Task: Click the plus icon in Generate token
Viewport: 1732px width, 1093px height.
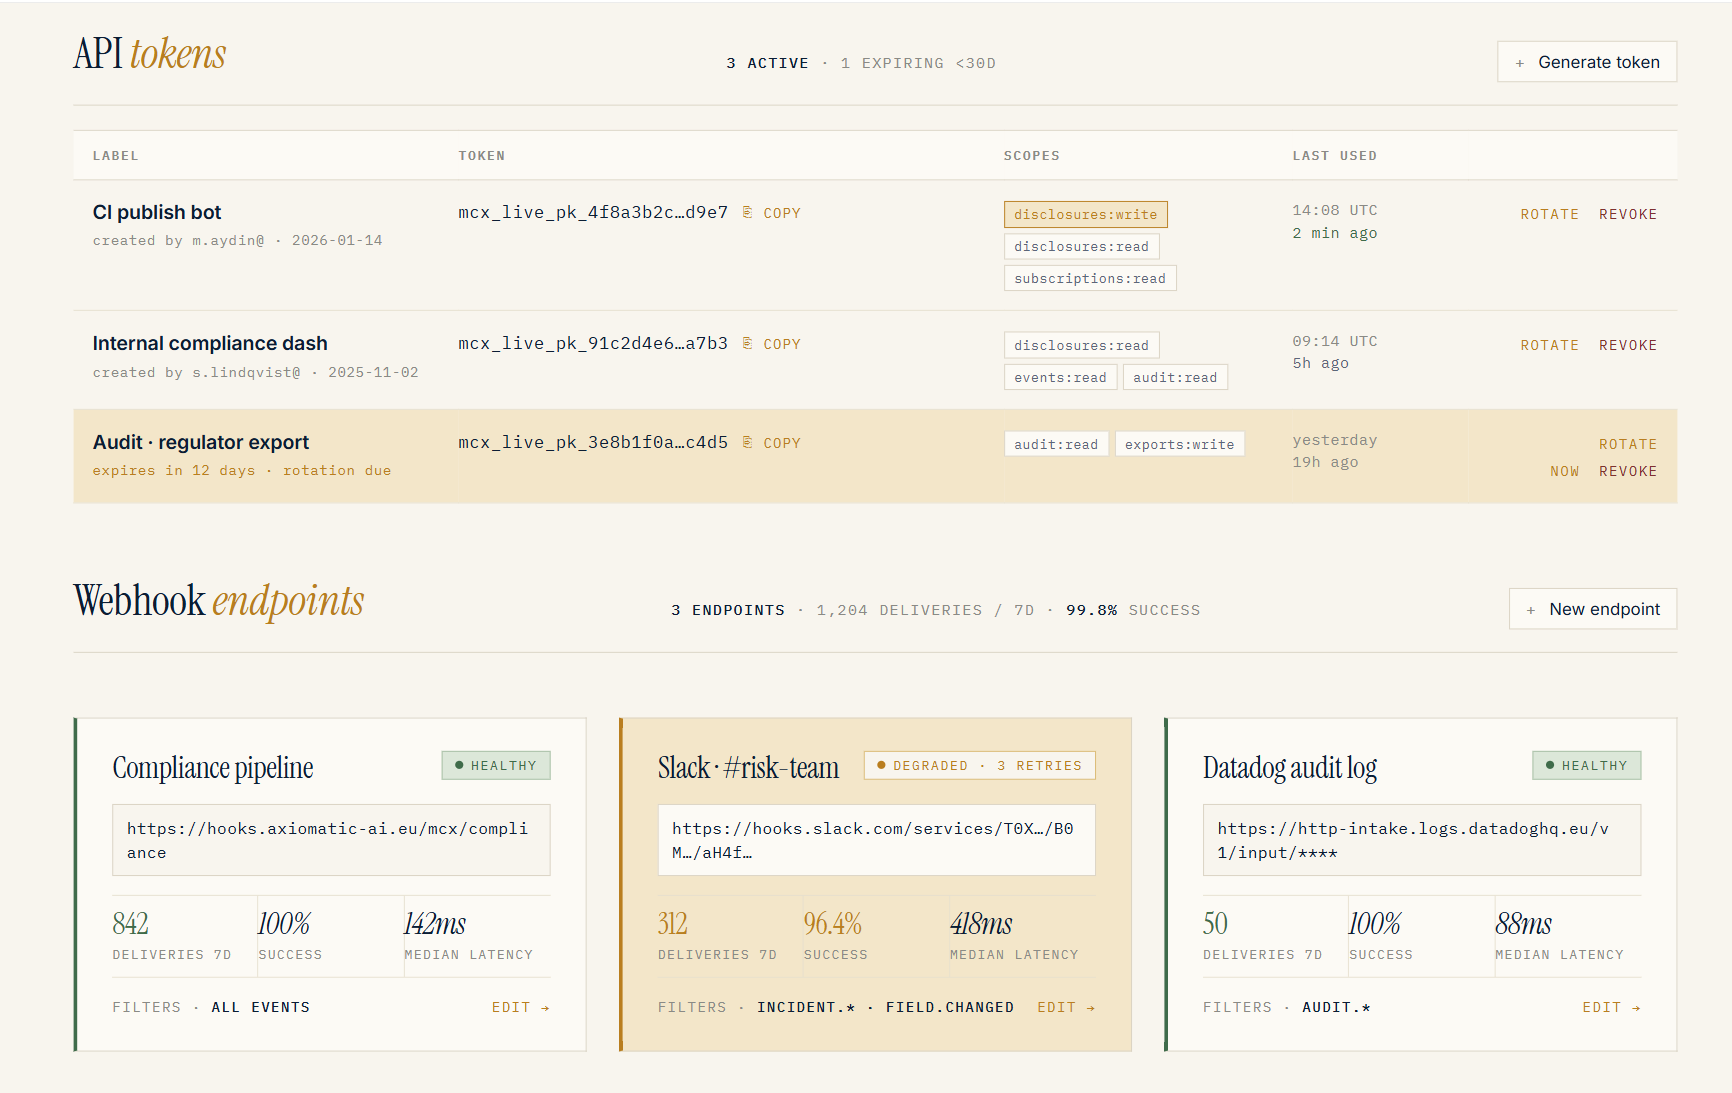Action: tap(1520, 63)
